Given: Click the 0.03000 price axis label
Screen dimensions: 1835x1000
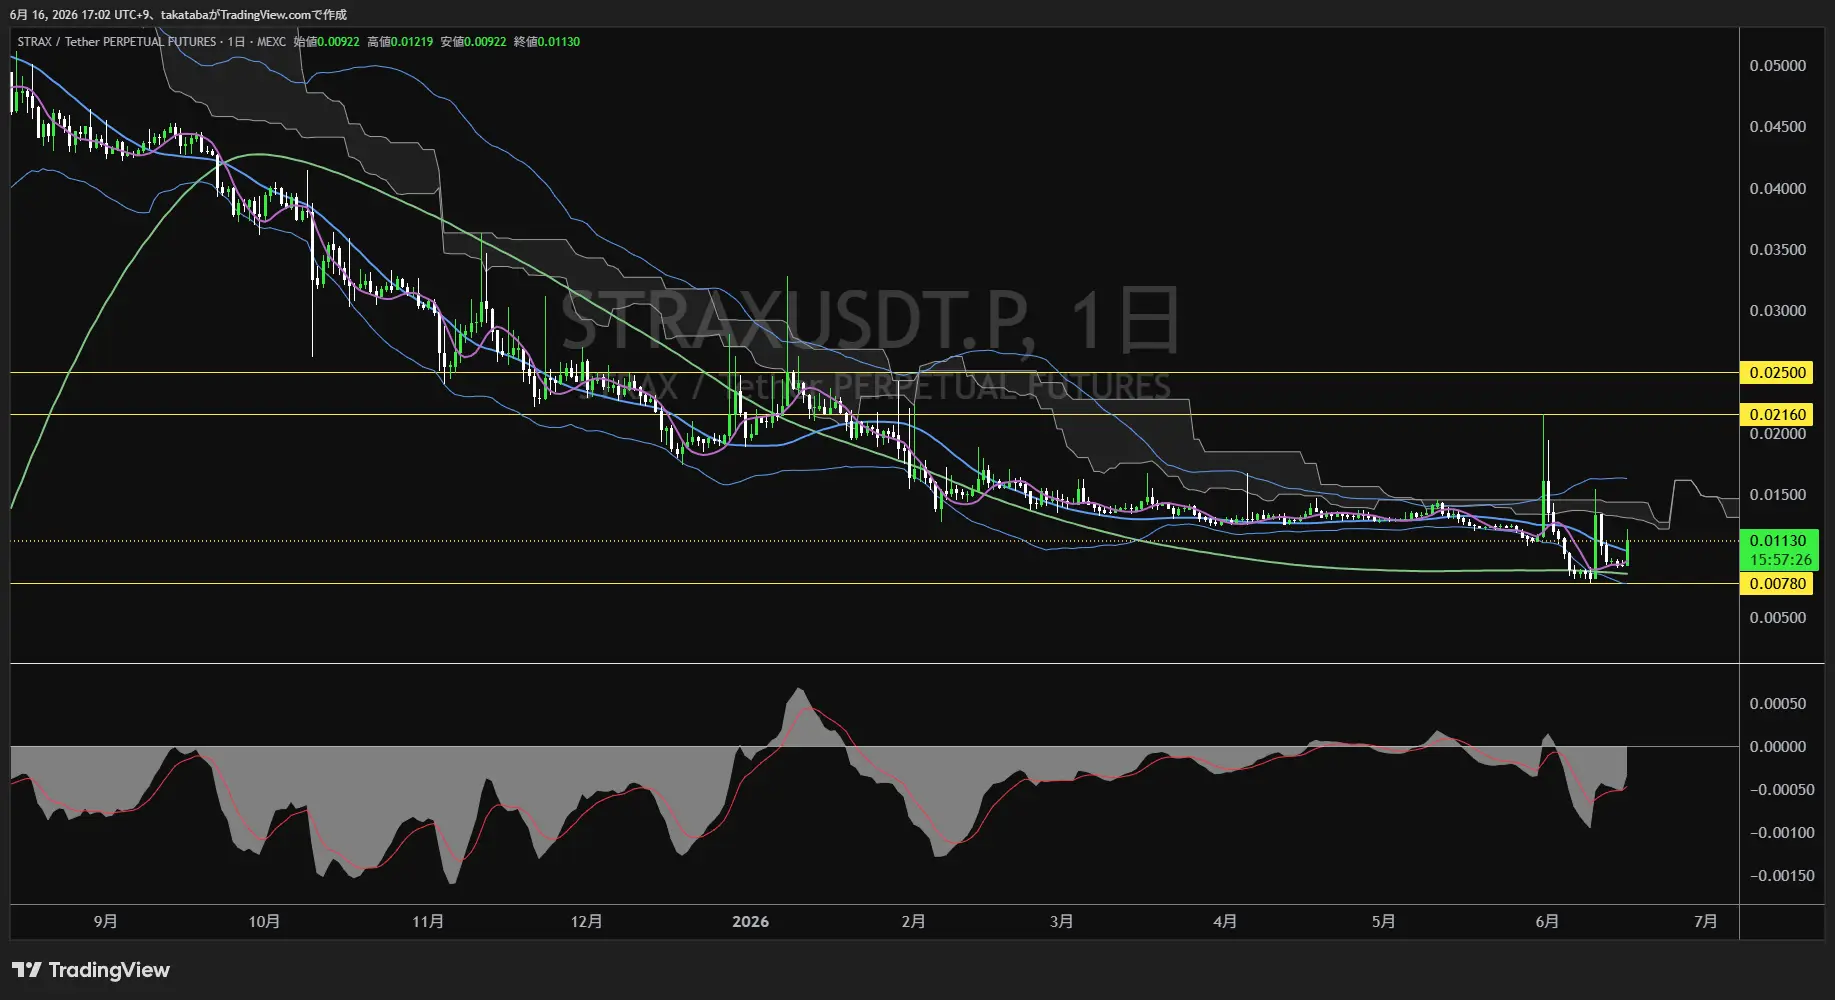Looking at the screenshot, I should click(x=1777, y=311).
